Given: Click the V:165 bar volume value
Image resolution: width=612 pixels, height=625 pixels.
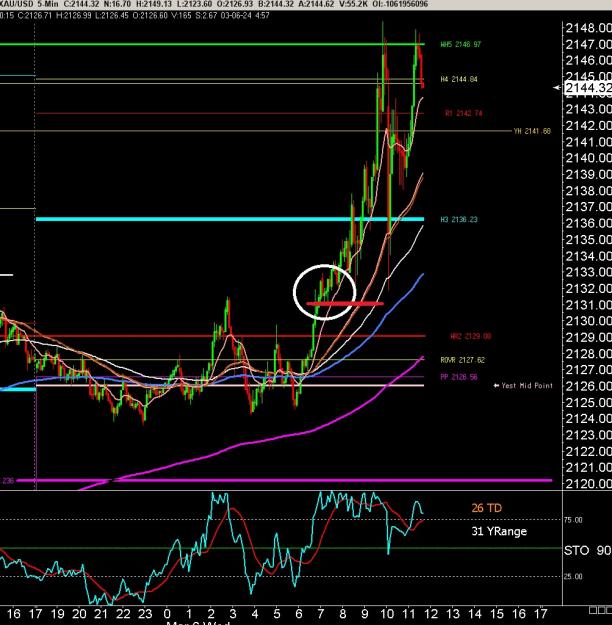Looking at the screenshot, I should point(181,16).
